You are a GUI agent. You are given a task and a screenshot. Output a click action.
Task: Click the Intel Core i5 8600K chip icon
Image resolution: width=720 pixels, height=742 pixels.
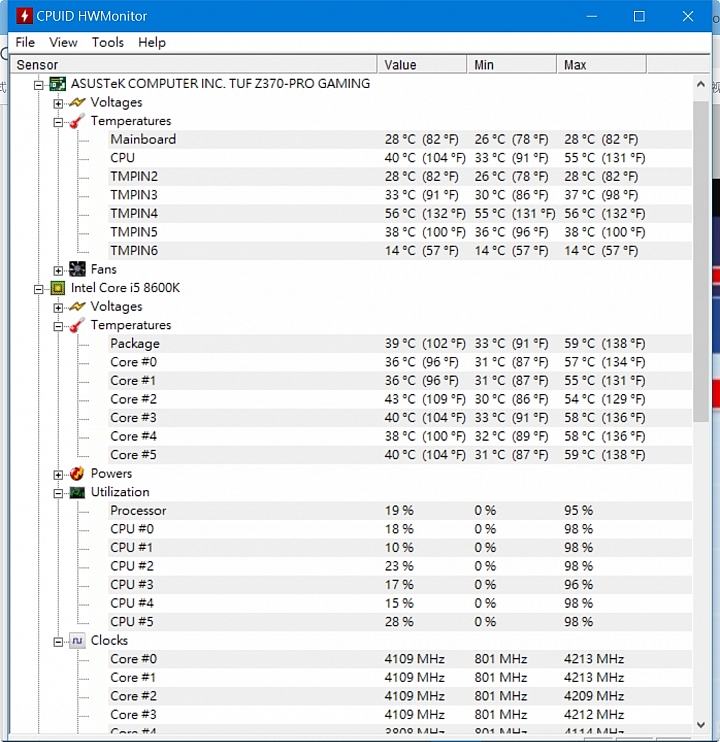pyautogui.click(x=58, y=288)
